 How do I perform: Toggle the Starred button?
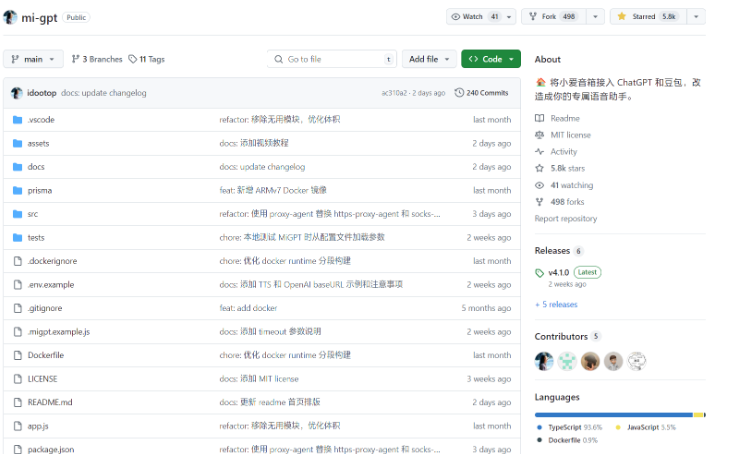pos(648,16)
